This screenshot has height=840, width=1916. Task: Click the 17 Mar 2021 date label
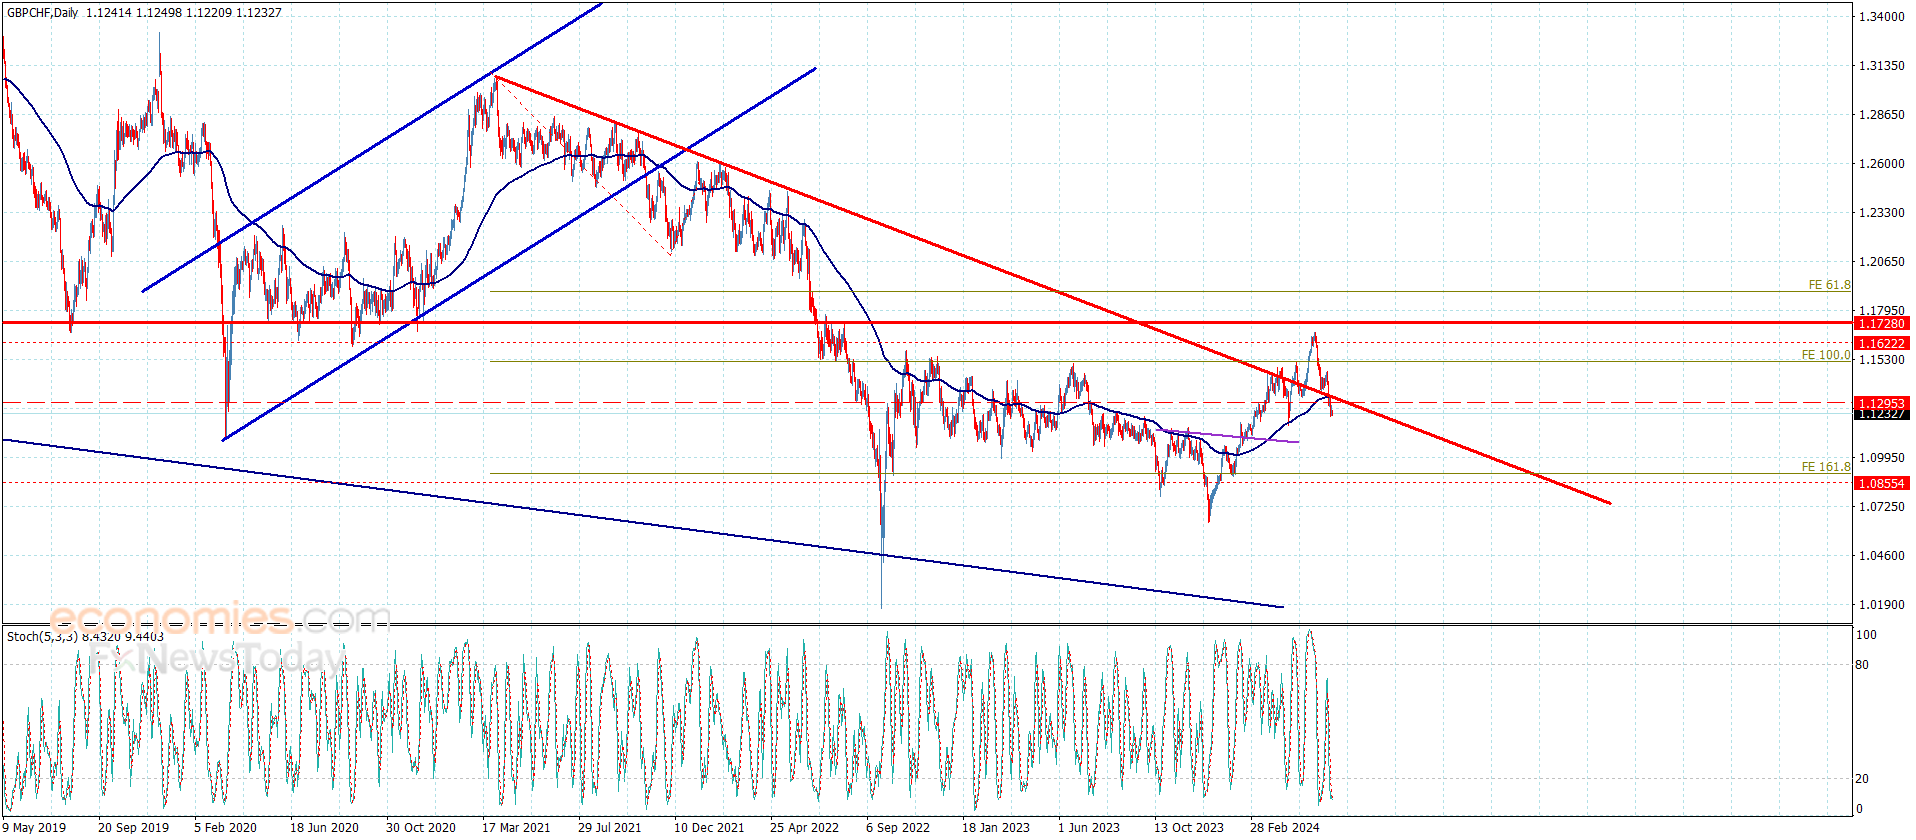[515, 827]
